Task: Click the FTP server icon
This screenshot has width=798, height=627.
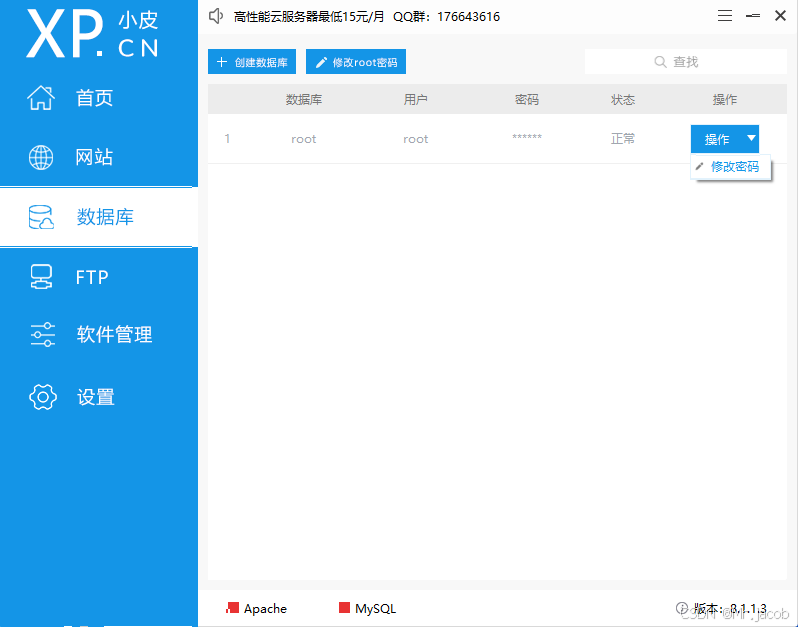Action: (x=41, y=277)
